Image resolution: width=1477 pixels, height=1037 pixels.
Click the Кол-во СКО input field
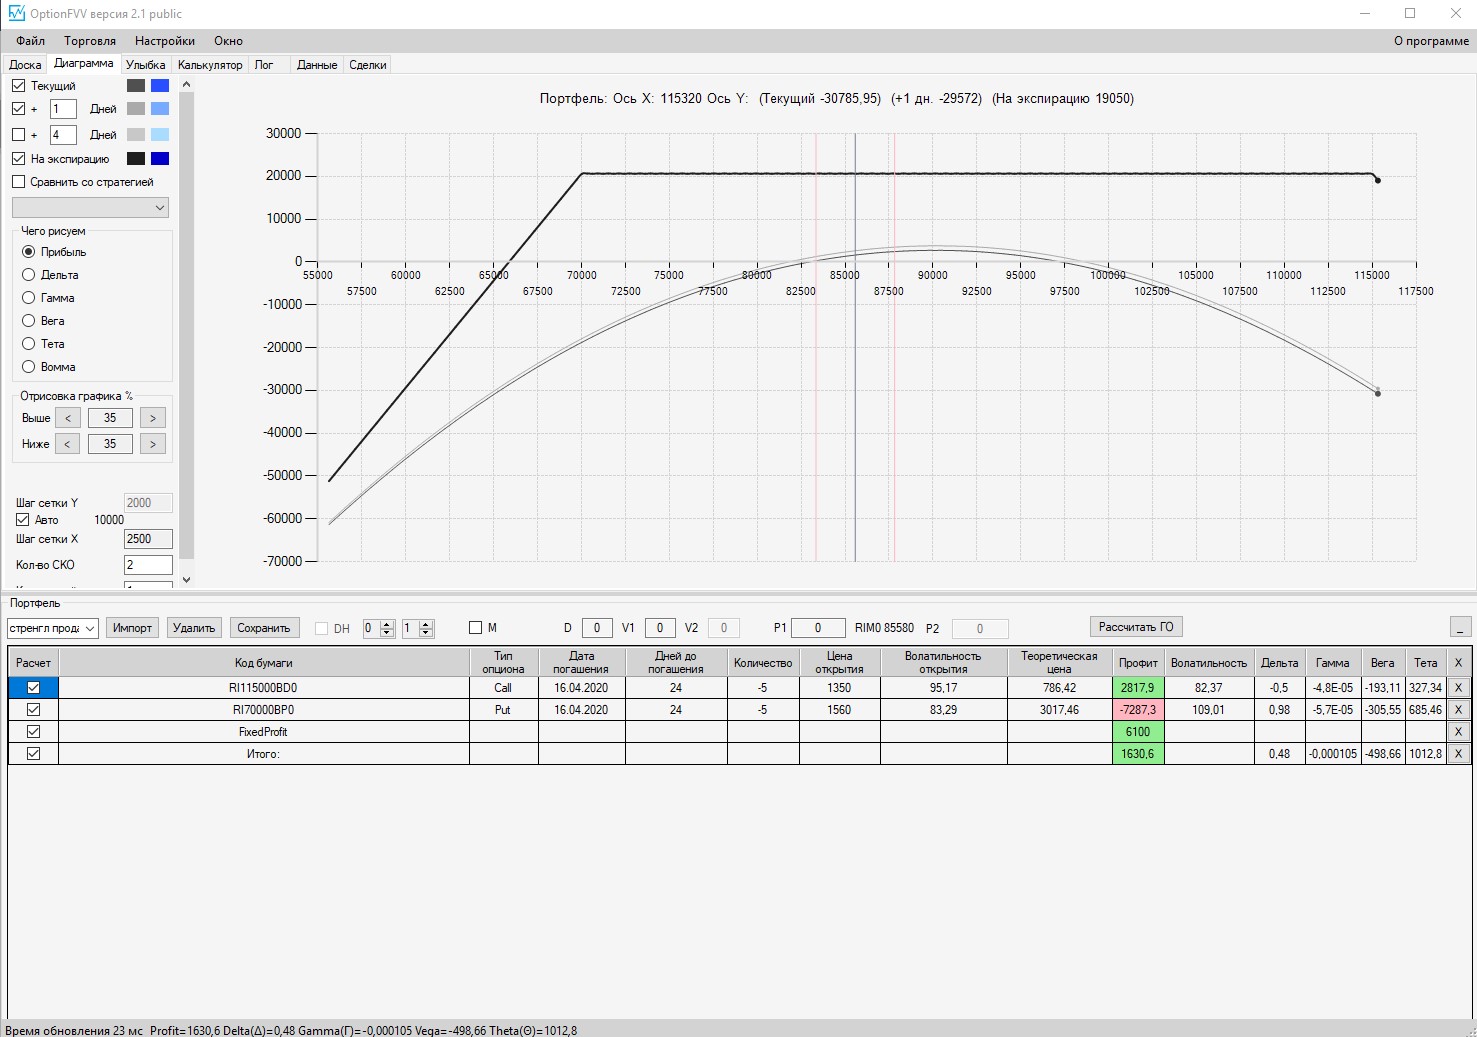click(x=148, y=565)
